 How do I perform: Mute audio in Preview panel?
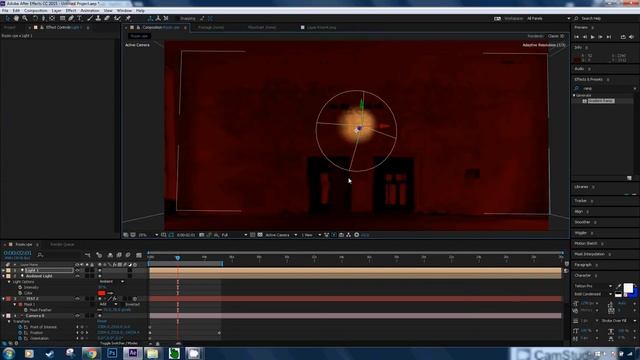pyautogui.click(x=631, y=37)
